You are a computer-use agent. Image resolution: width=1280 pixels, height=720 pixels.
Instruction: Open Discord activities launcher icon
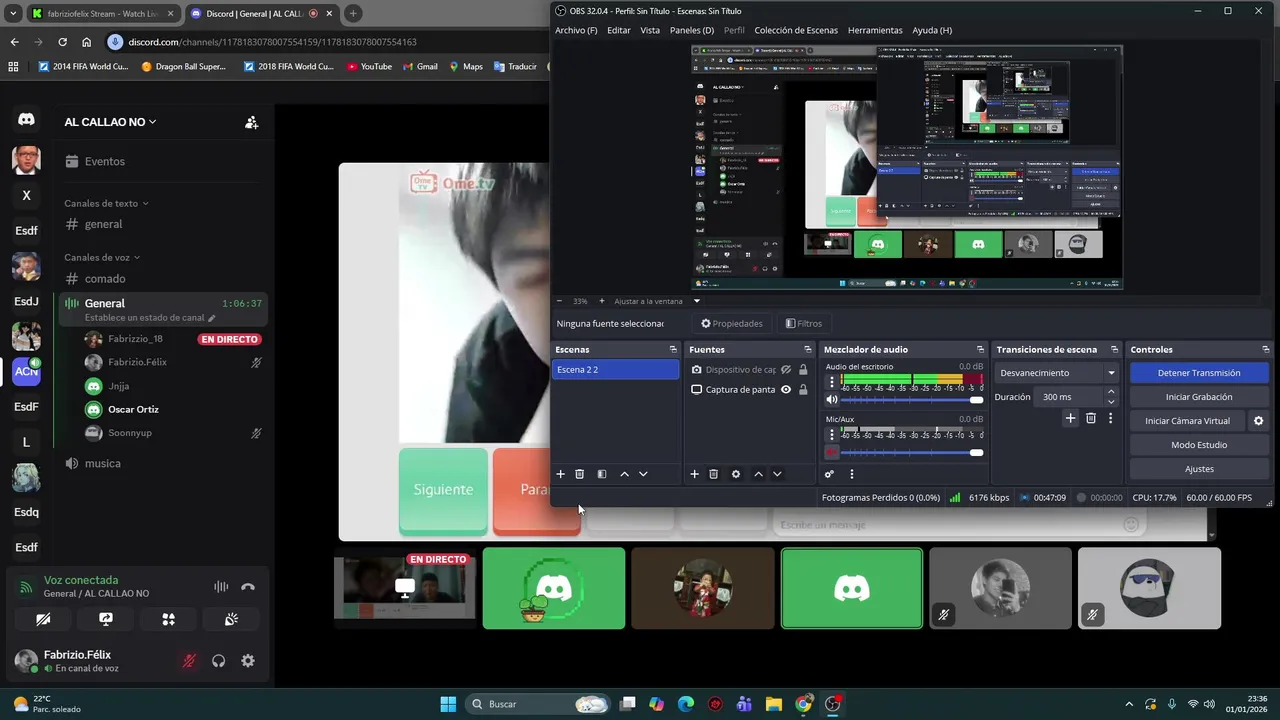point(169,619)
